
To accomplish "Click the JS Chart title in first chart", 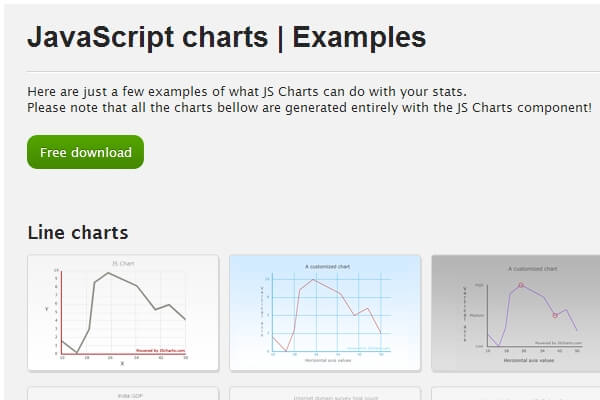I will [122, 263].
